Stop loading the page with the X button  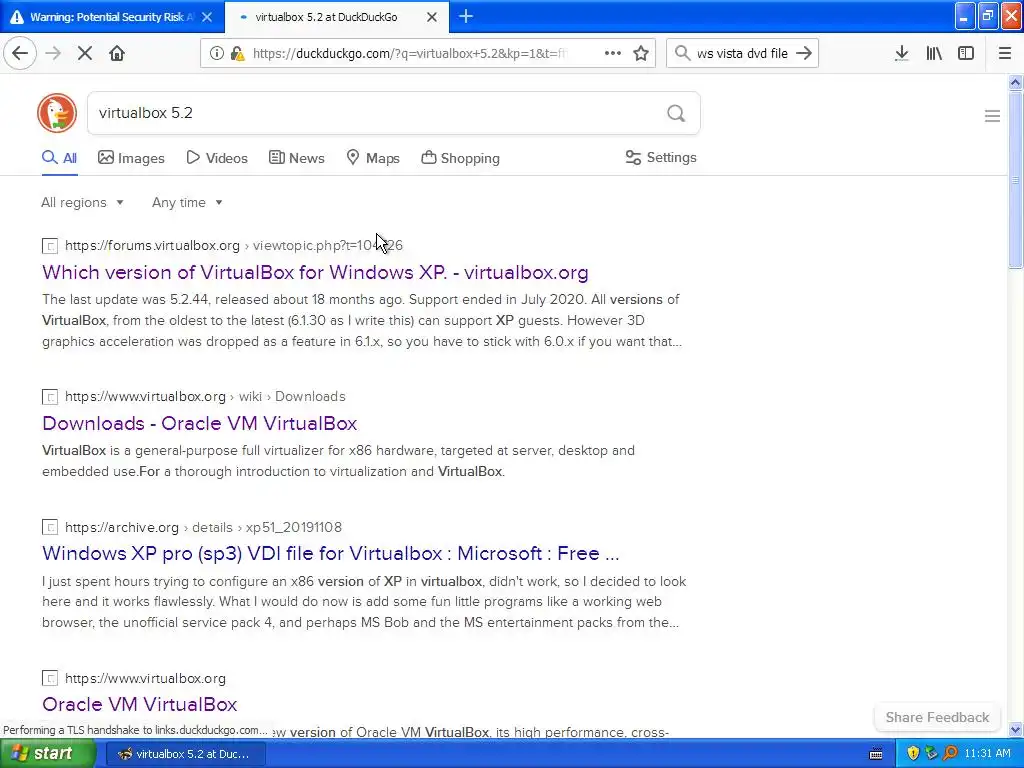[85, 53]
